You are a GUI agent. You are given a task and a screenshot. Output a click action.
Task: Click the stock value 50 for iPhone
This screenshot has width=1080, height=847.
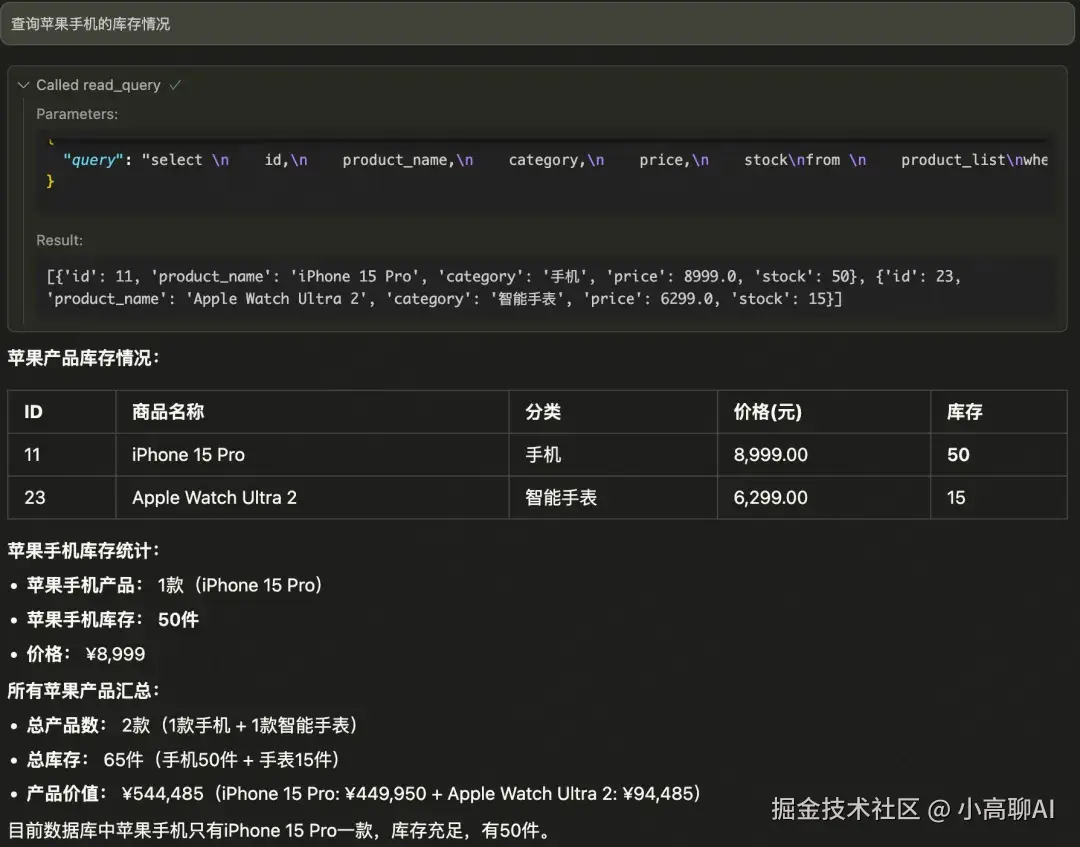point(957,454)
